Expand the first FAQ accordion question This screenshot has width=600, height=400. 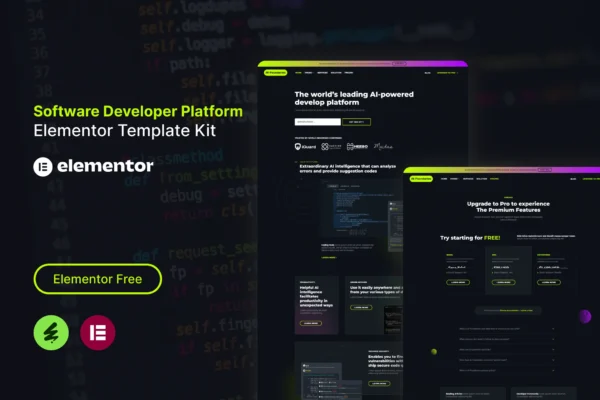[x=507, y=329]
